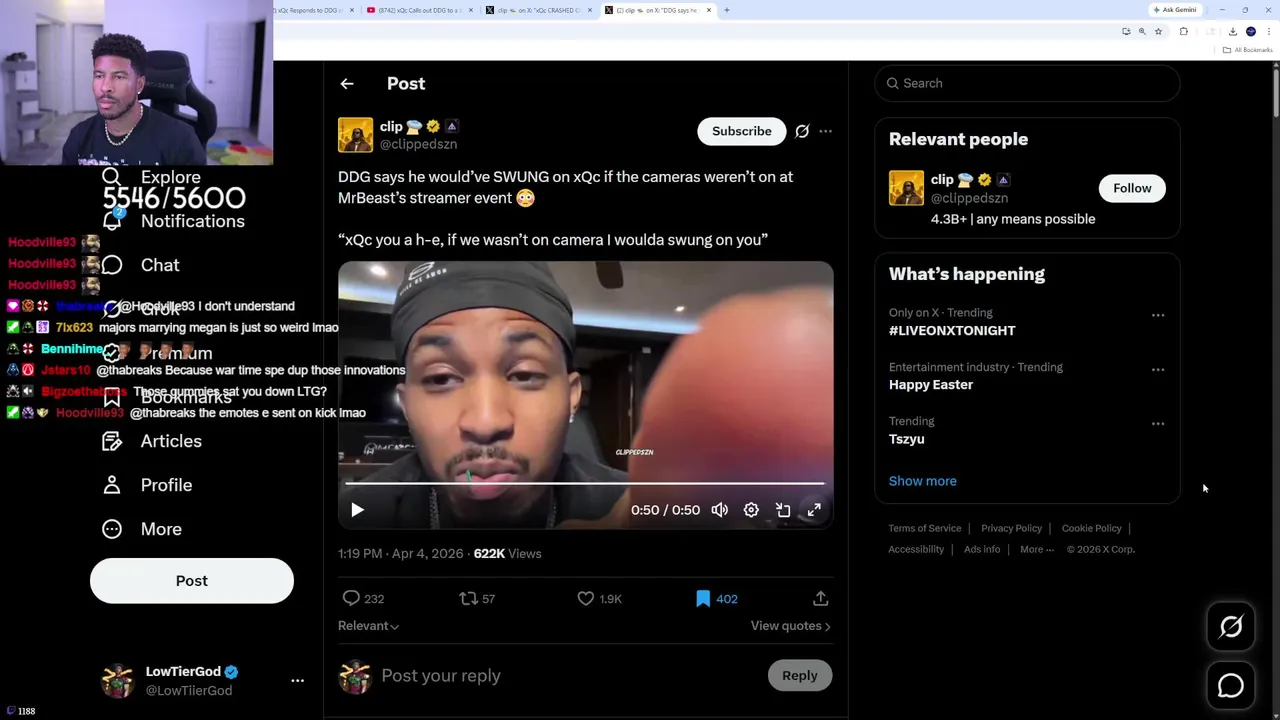The image size is (1280, 720).
Task: Expand the Relevant replies sort dropdown
Action: point(368,626)
